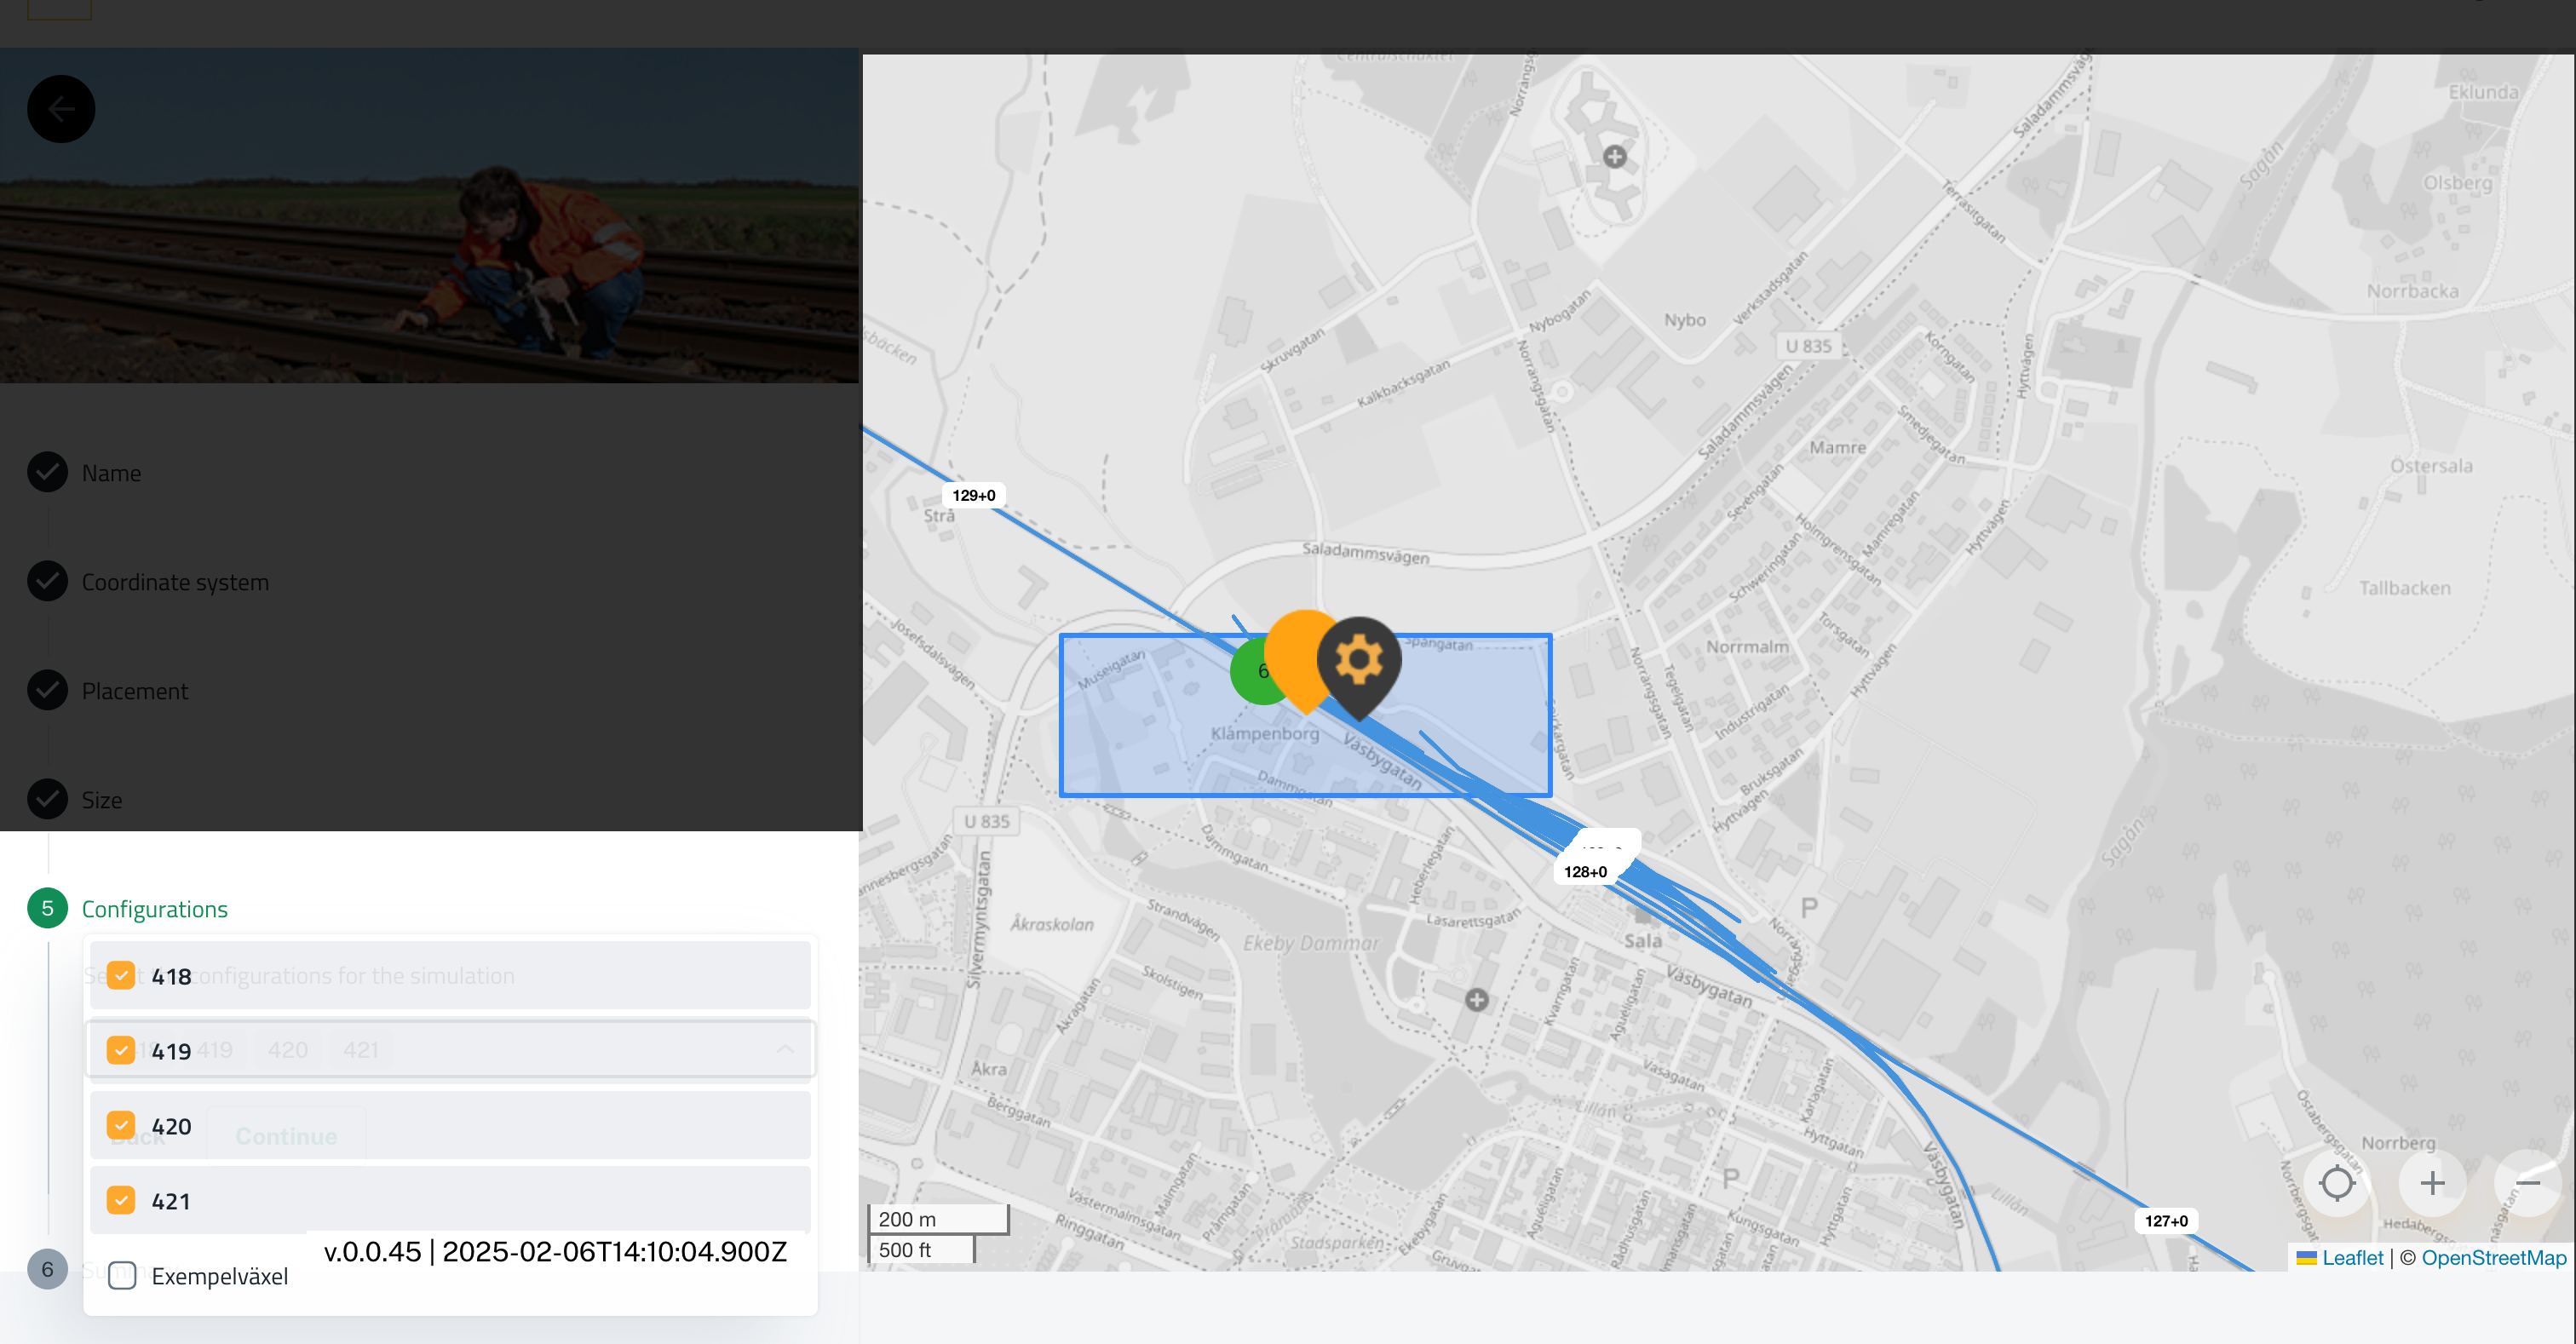Click the Name step checkmark icon

pos(47,472)
